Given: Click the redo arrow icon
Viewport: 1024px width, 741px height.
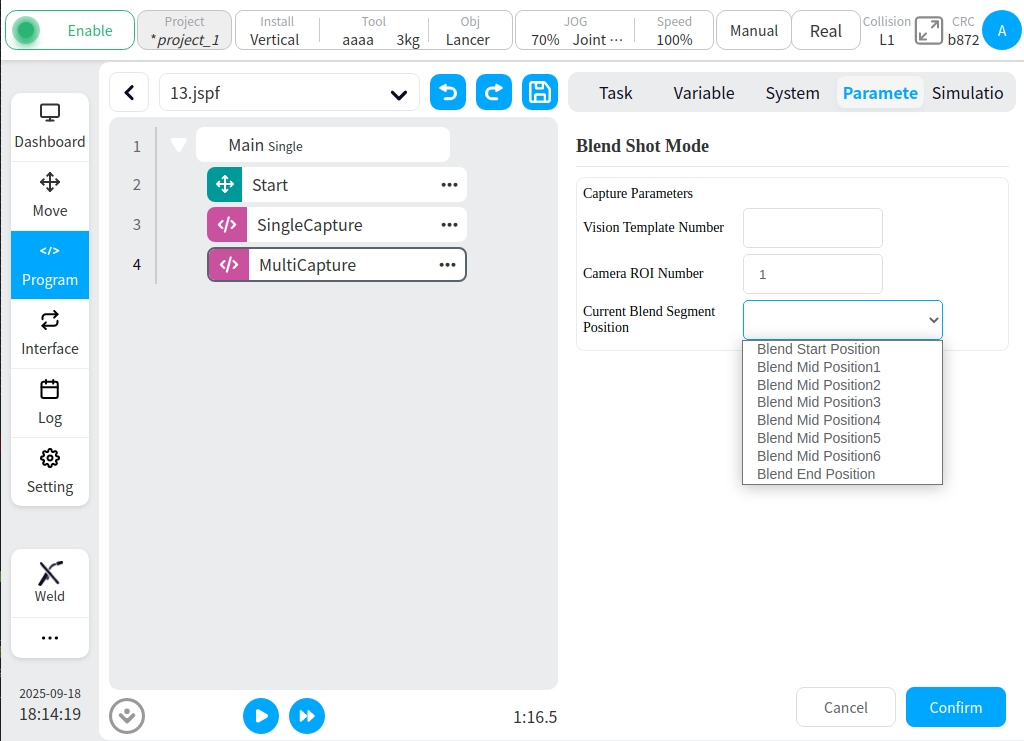Looking at the screenshot, I should point(494,93).
